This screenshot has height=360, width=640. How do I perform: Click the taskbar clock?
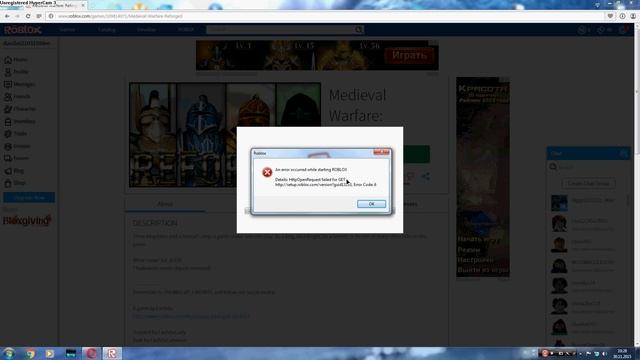(622, 353)
